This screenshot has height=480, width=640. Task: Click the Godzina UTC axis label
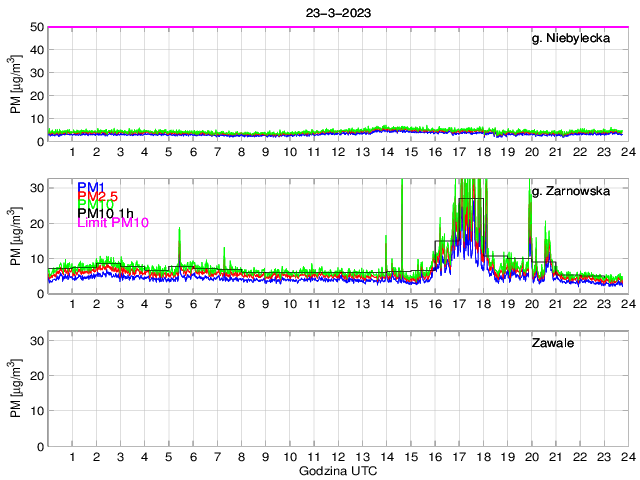pyautogui.click(x=337, y=470)
